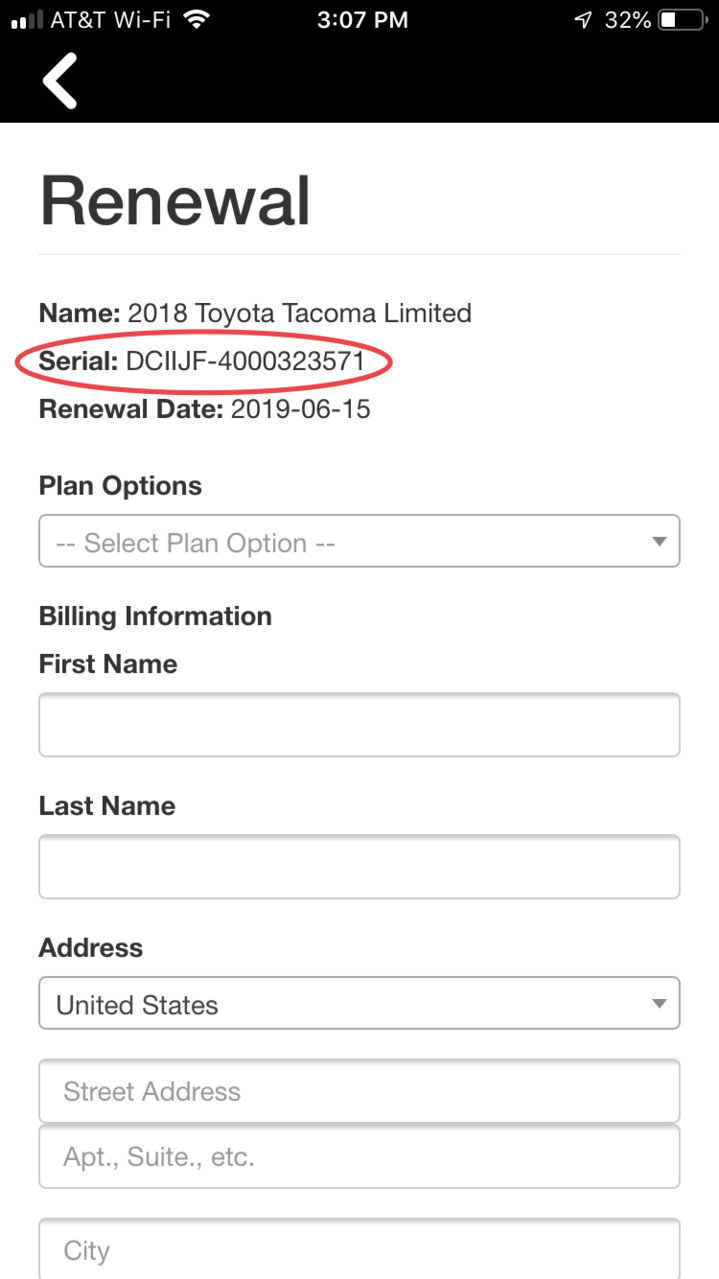Open the United States country dropdown
Screen dimensions: 719x1279
[x=359, y=1003]
